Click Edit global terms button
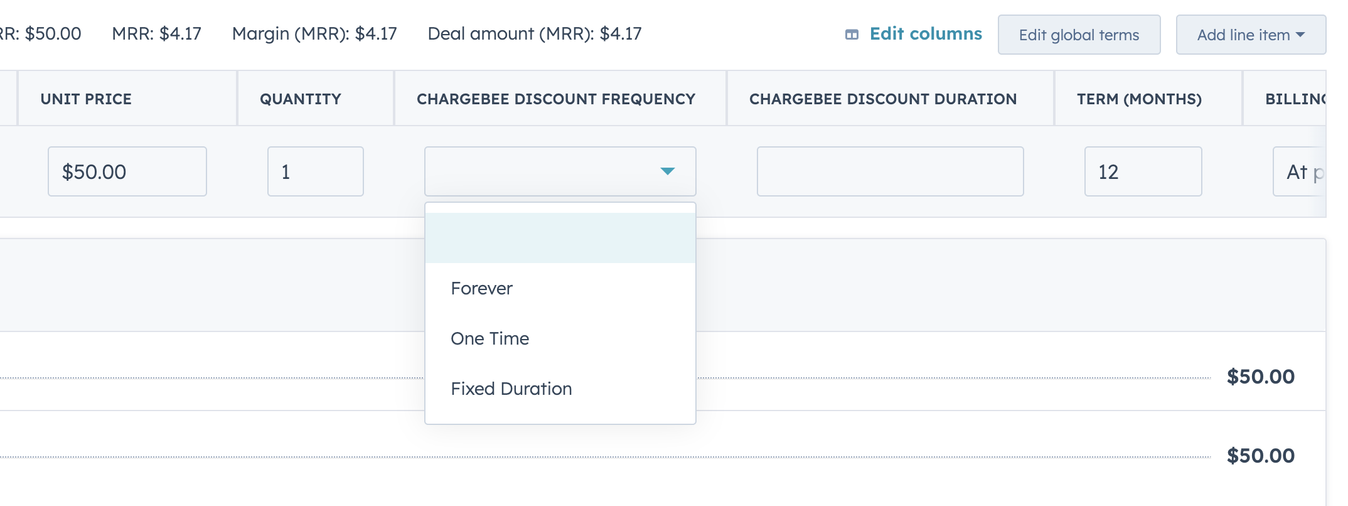The height and width of the screenshot is (506, 1348). pyautogui.click(x=1079, y=35)
